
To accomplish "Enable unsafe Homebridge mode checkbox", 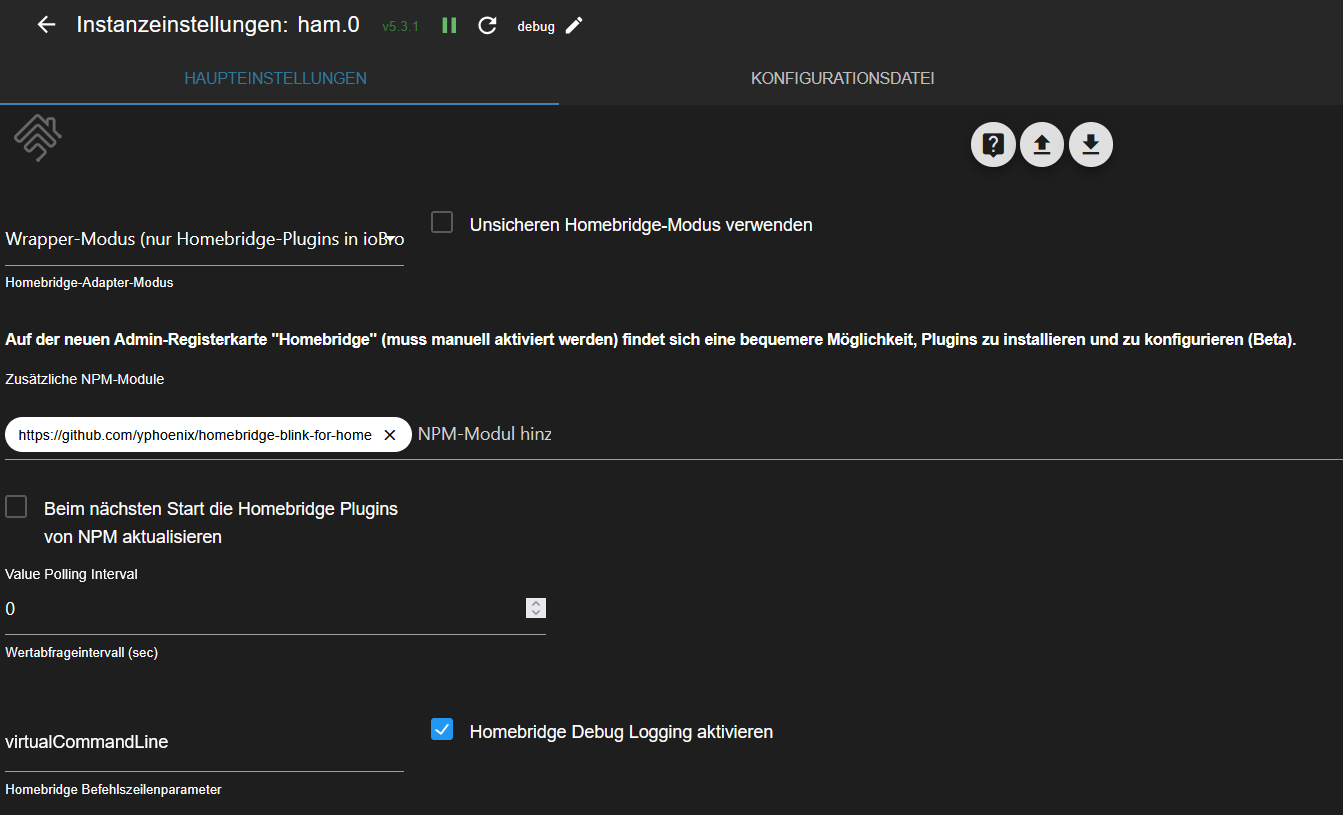I will (x=442, y=223).
